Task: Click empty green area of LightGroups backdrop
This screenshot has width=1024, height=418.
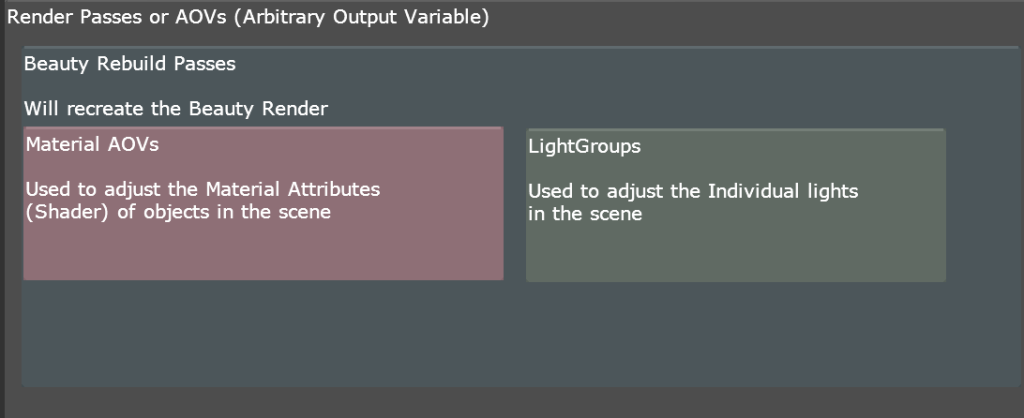Action: [x=736, y=253]
